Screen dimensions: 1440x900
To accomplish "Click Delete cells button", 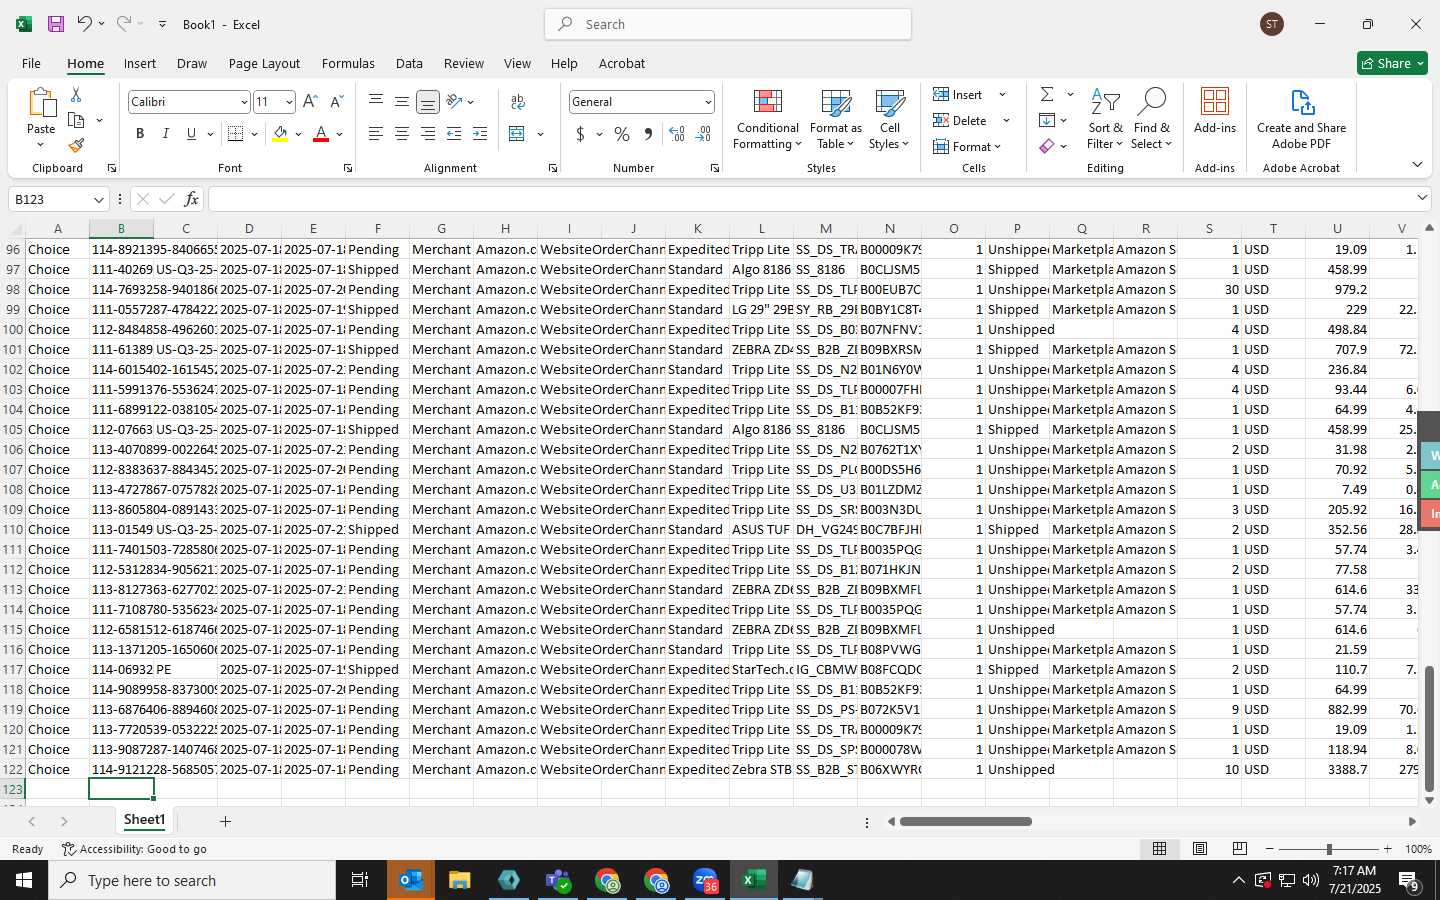I will pyautogui.click(x=961, y=120).
